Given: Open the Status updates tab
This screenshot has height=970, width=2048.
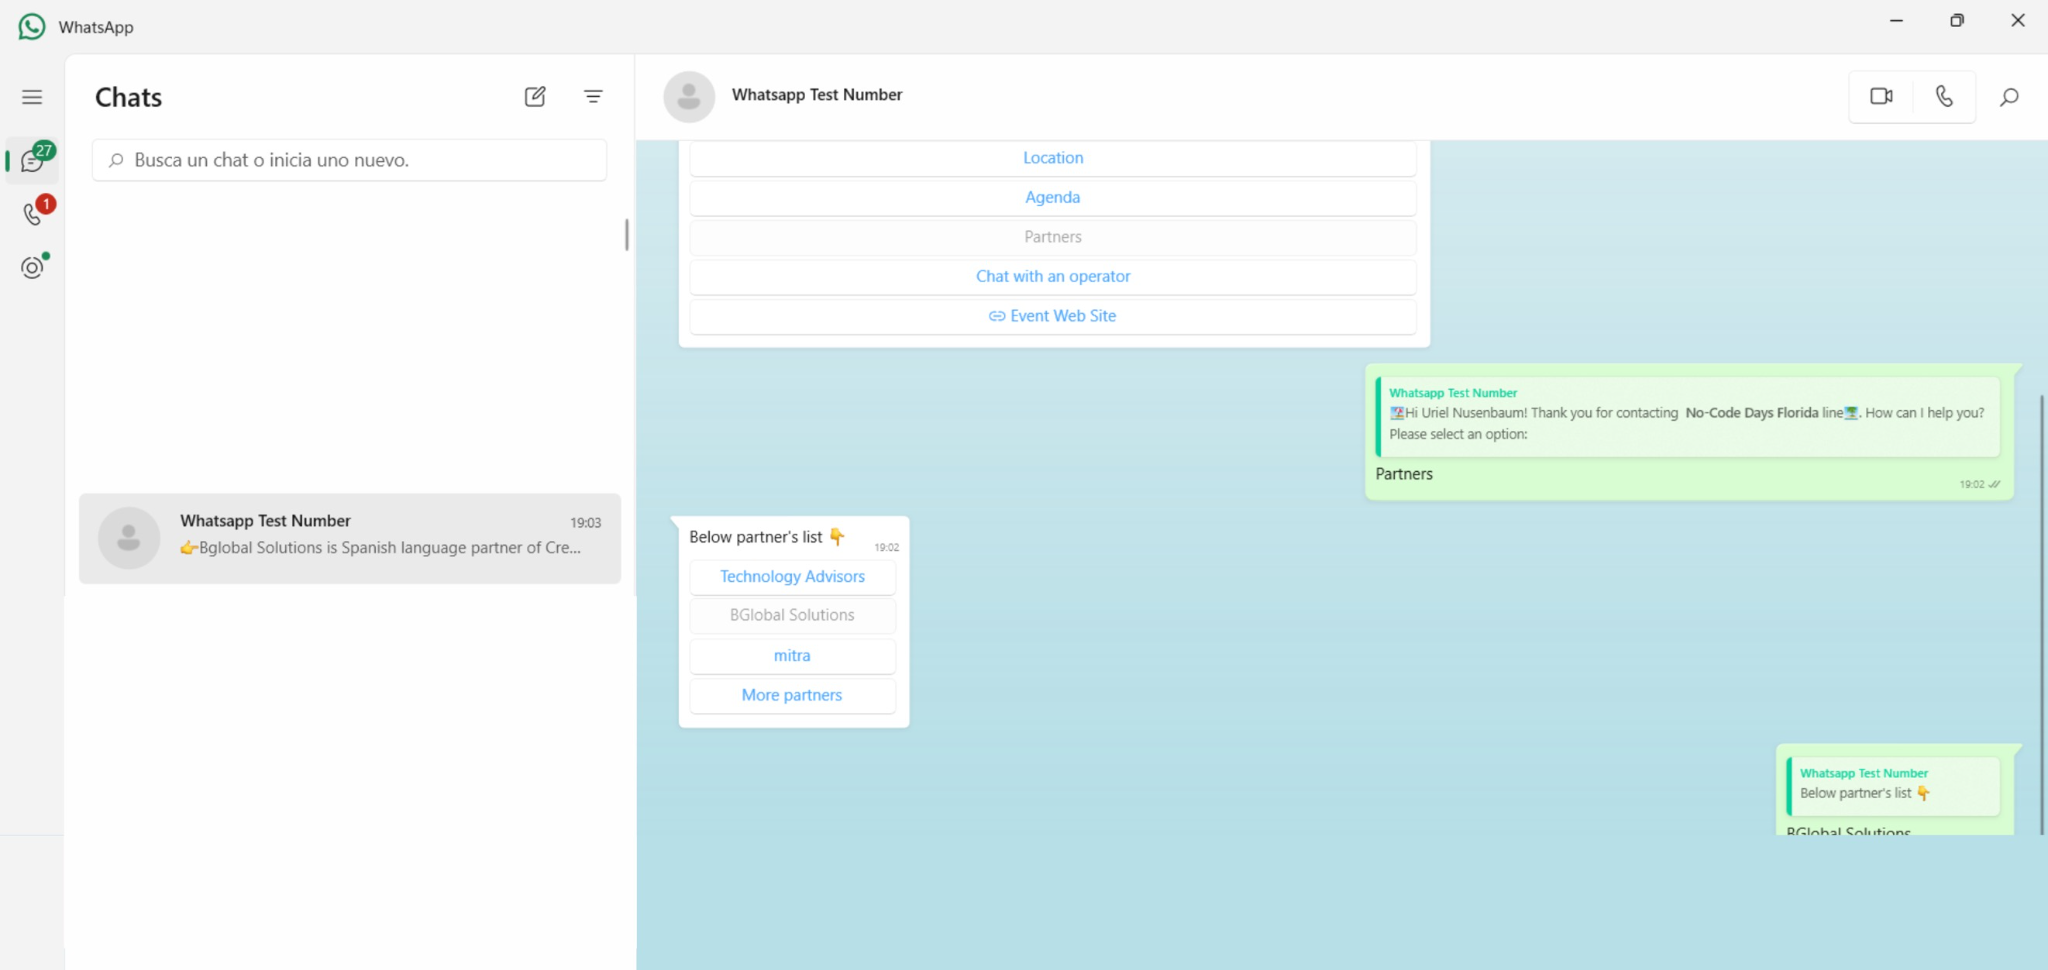Looking at the screenshot, I should 33,267.
